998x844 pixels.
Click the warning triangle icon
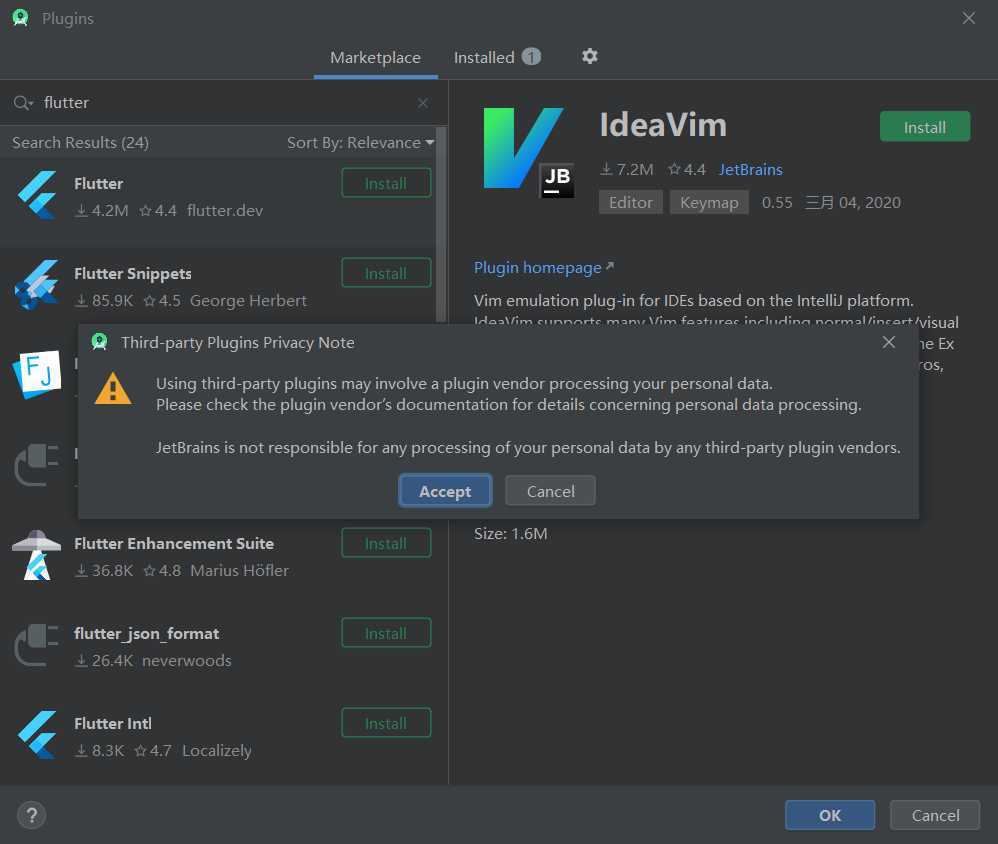click(x=113, y=388)
